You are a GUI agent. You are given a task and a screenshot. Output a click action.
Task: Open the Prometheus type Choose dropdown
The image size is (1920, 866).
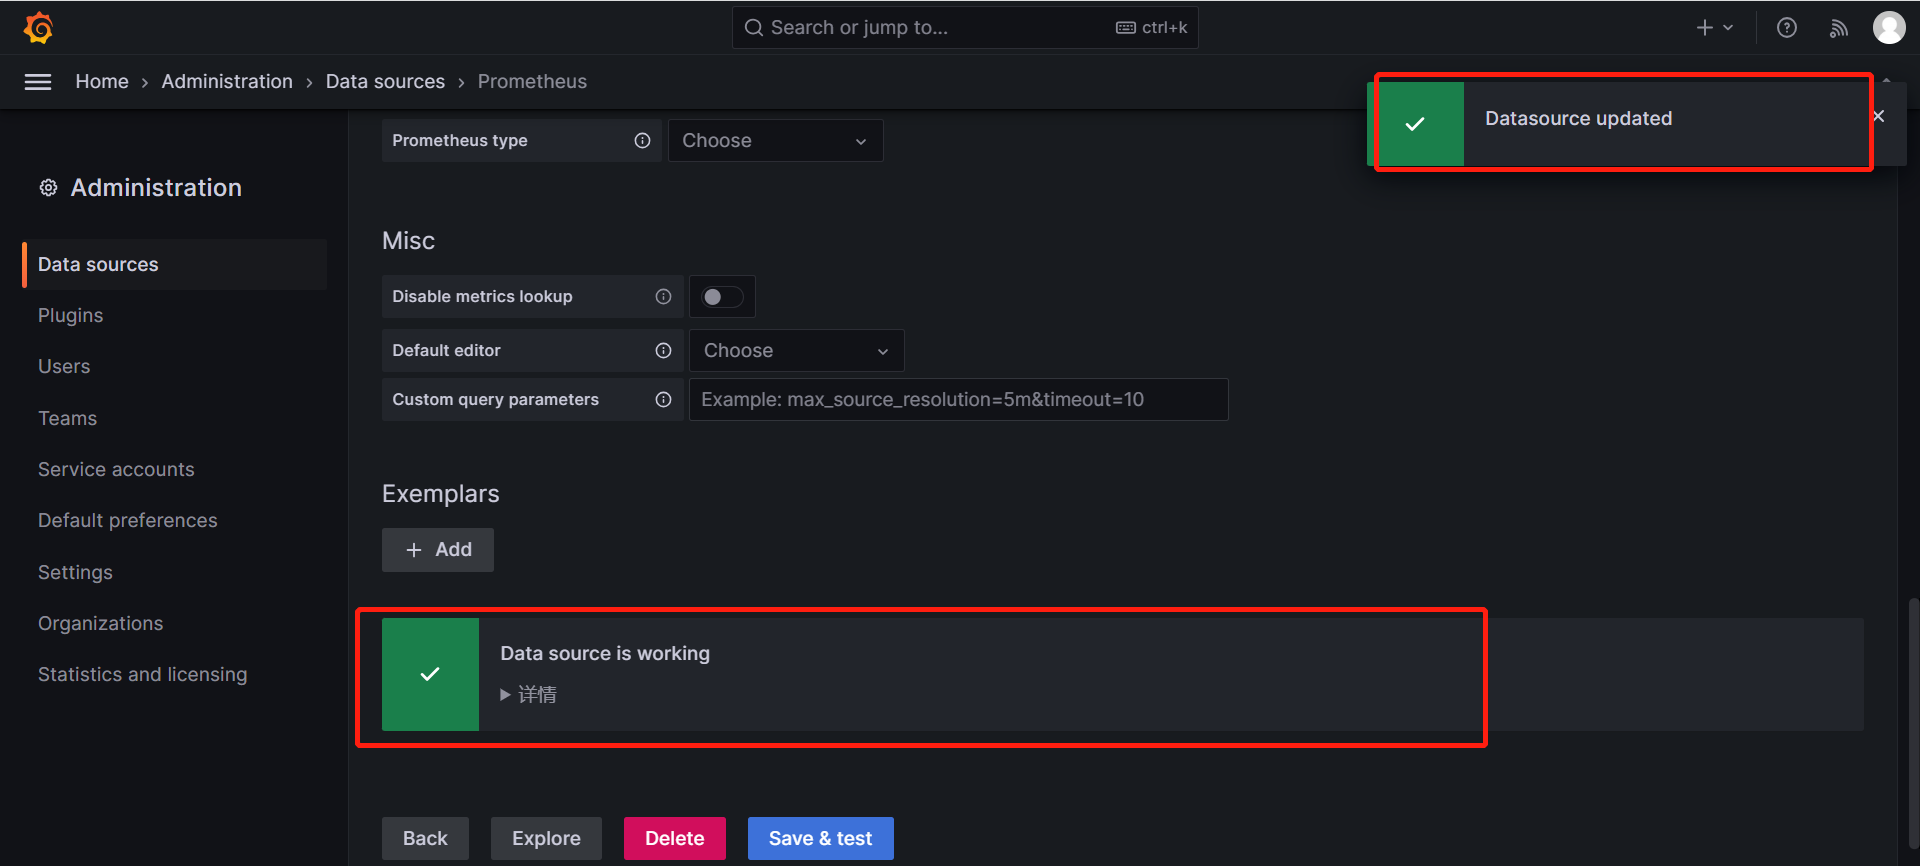click(x=775, y=141)
